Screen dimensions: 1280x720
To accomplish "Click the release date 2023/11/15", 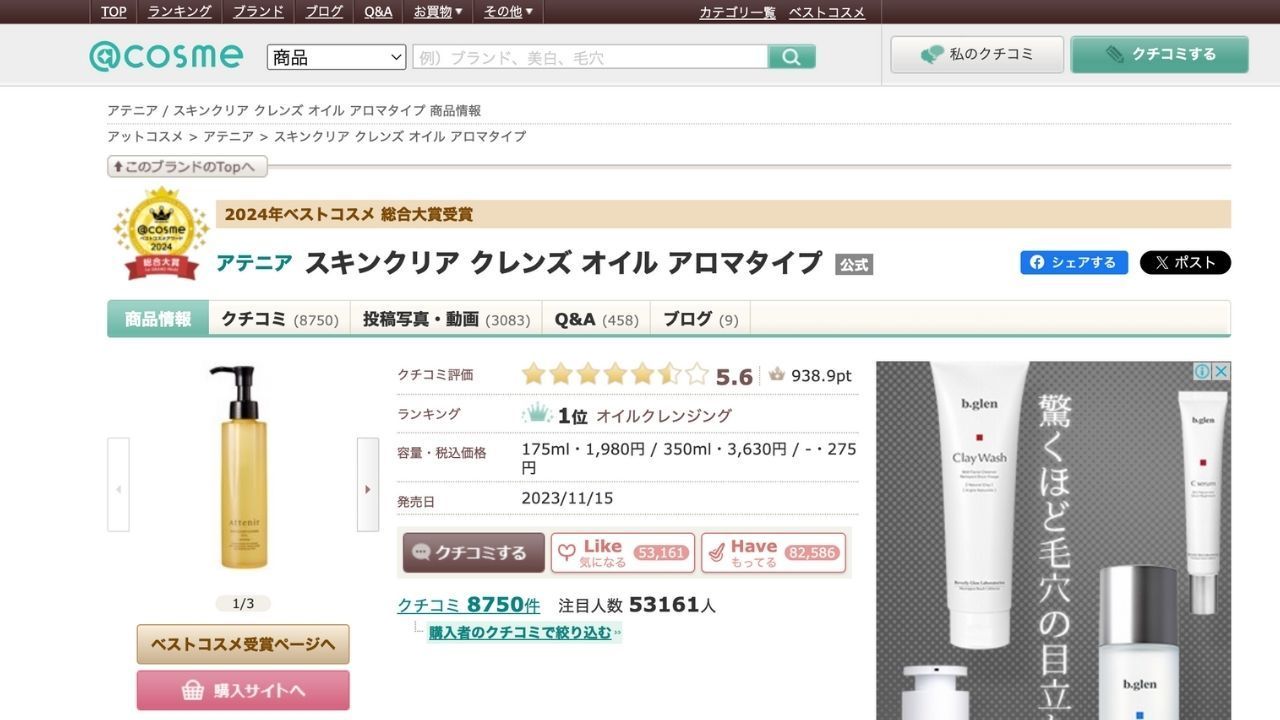I will coord(567,498).
